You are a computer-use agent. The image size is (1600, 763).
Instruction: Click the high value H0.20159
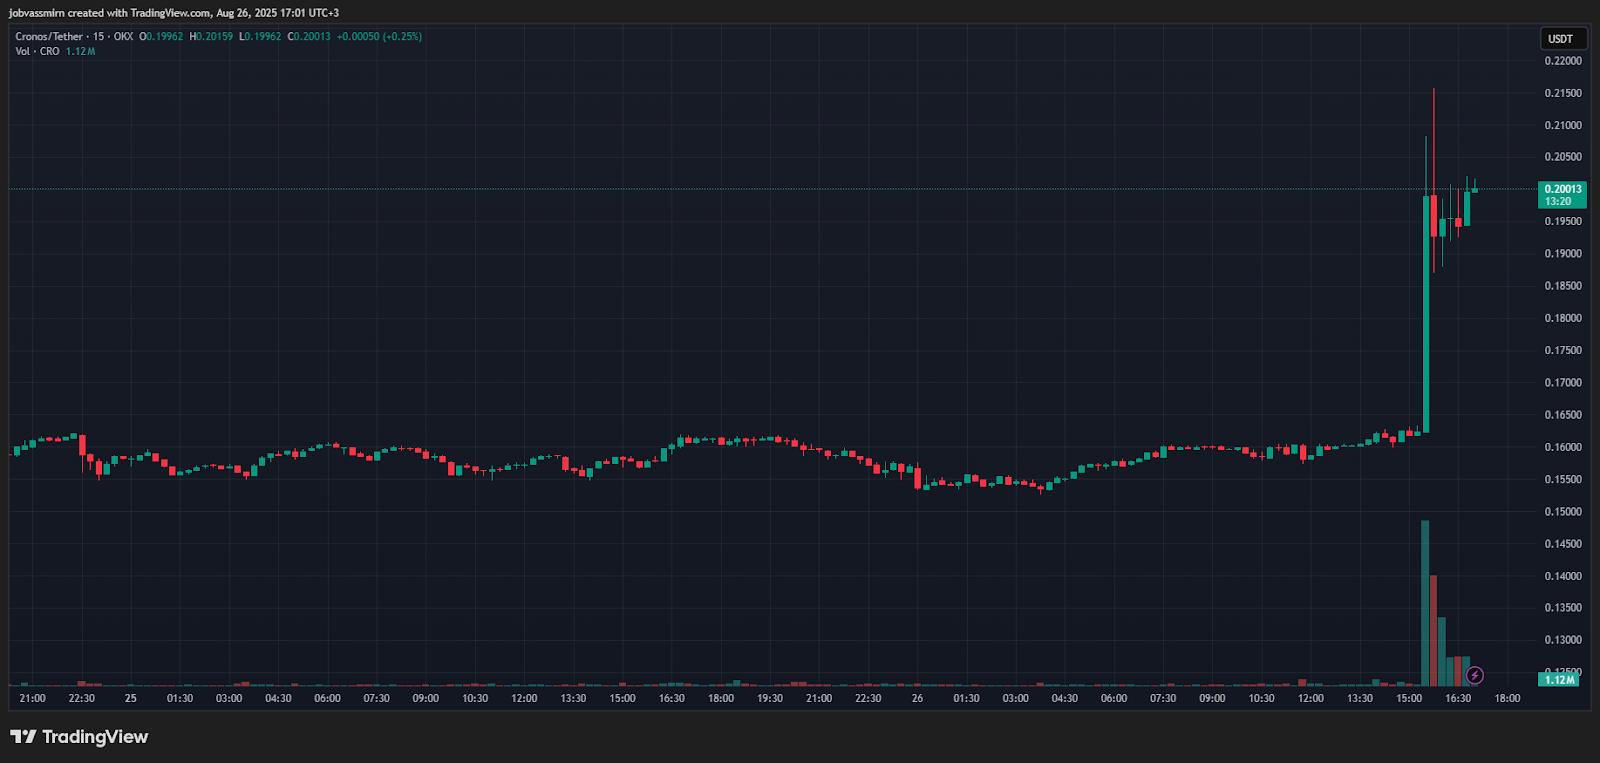211,37
